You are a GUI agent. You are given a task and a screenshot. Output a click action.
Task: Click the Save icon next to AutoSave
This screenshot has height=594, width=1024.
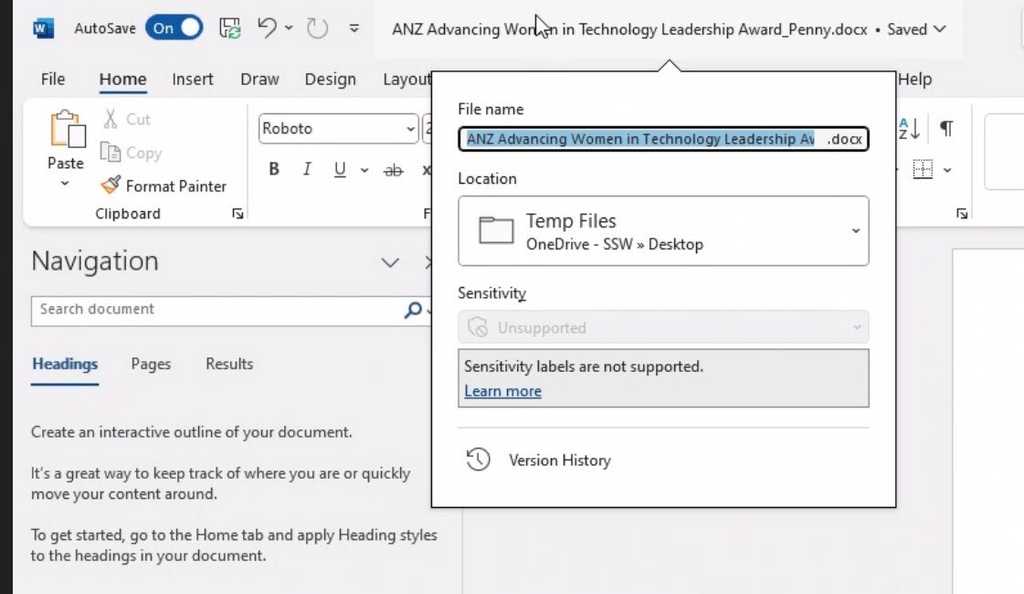click(229, 29)
